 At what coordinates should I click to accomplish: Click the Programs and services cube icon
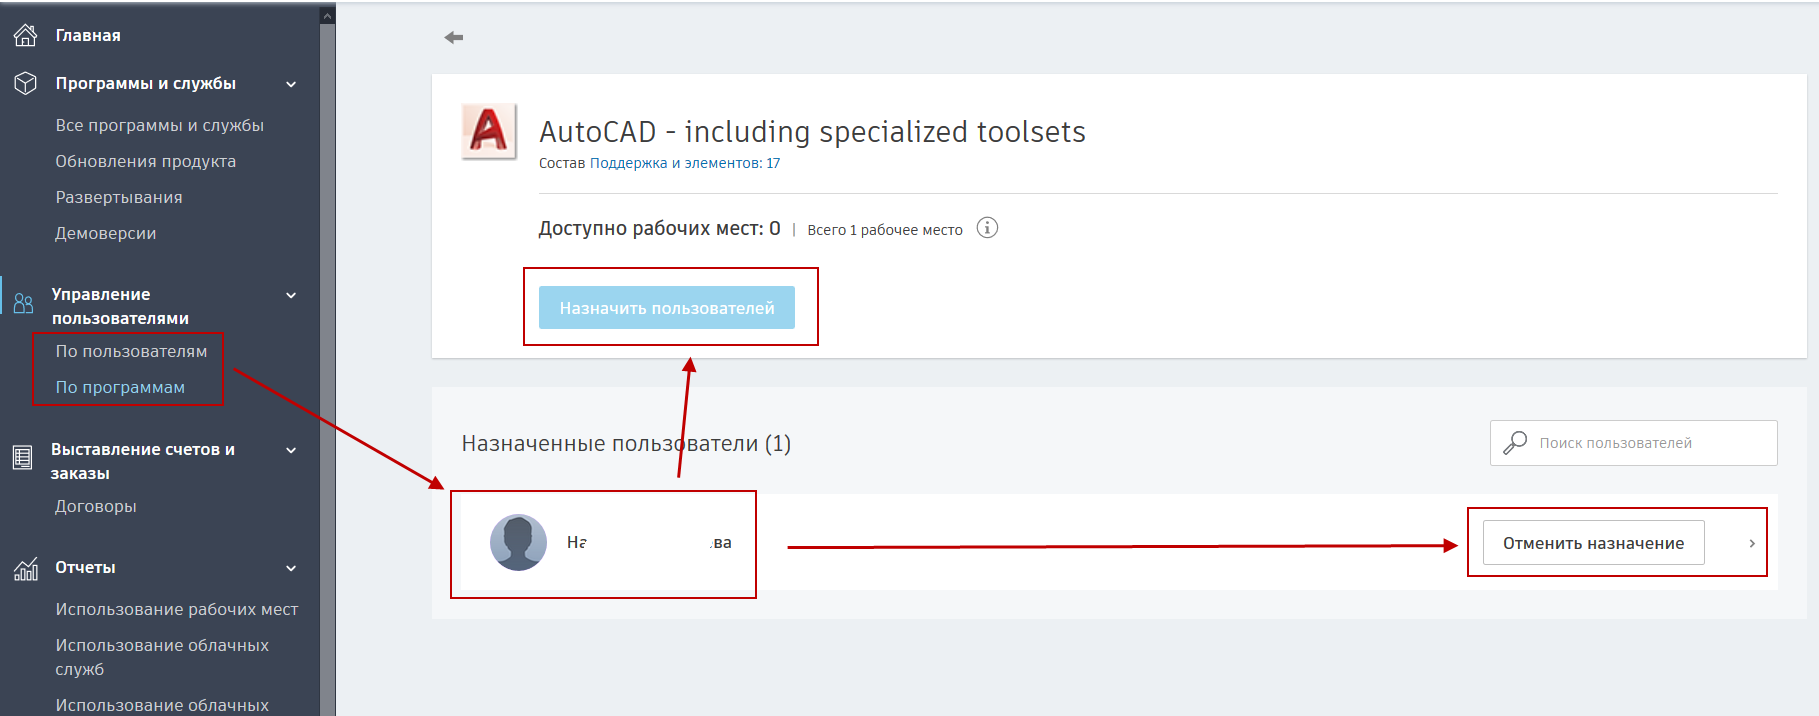pyautogui.click(x=25, y=83)
